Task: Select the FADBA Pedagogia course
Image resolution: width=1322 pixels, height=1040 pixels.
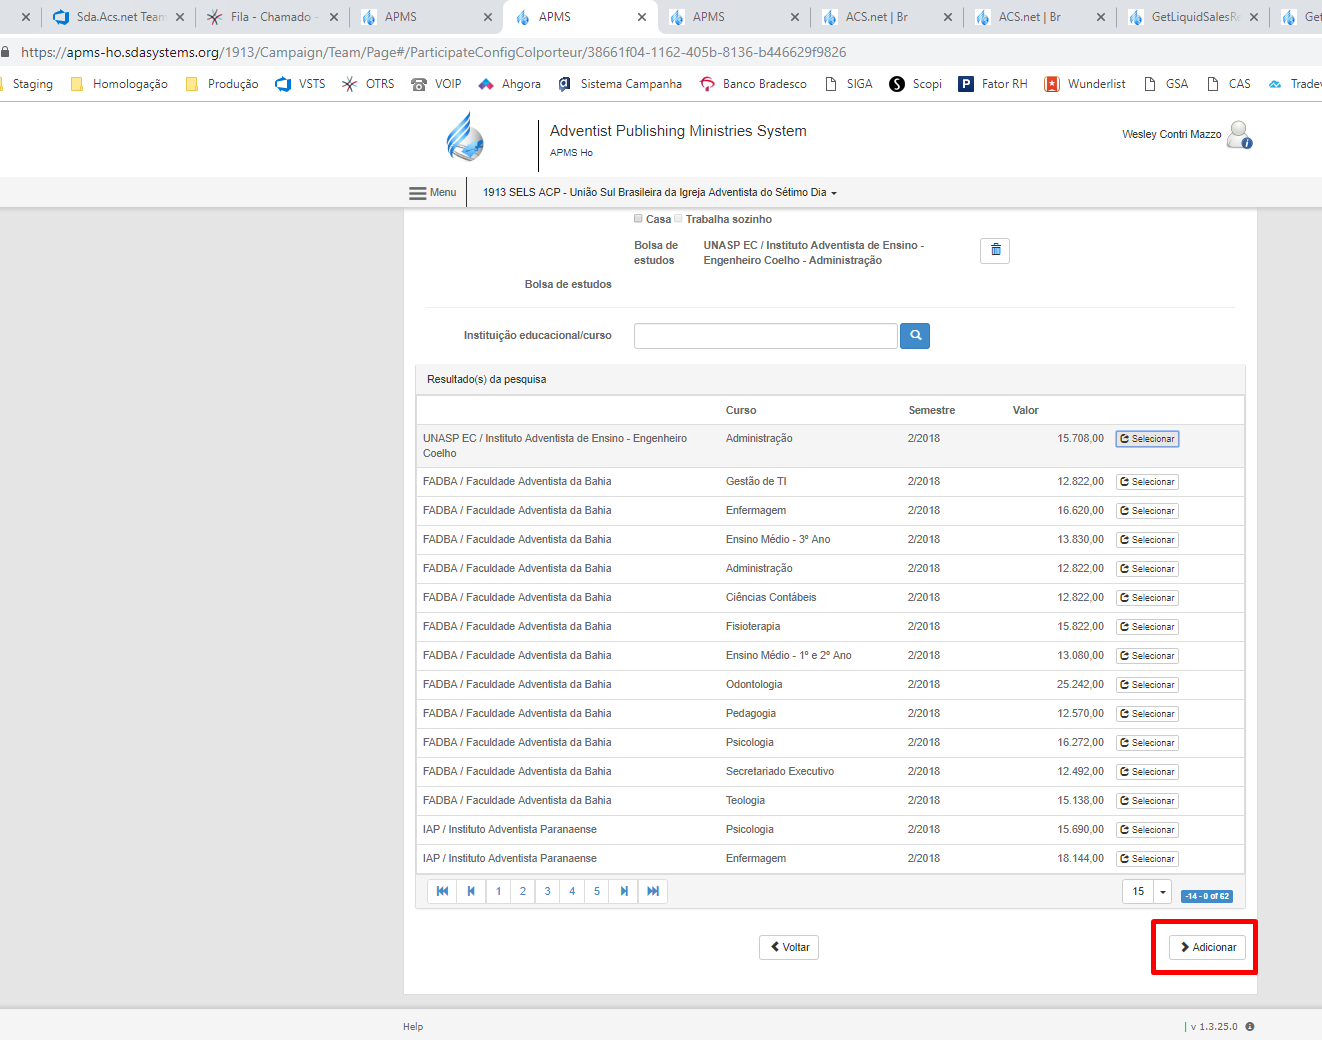Action: (x=1147, y=714)
